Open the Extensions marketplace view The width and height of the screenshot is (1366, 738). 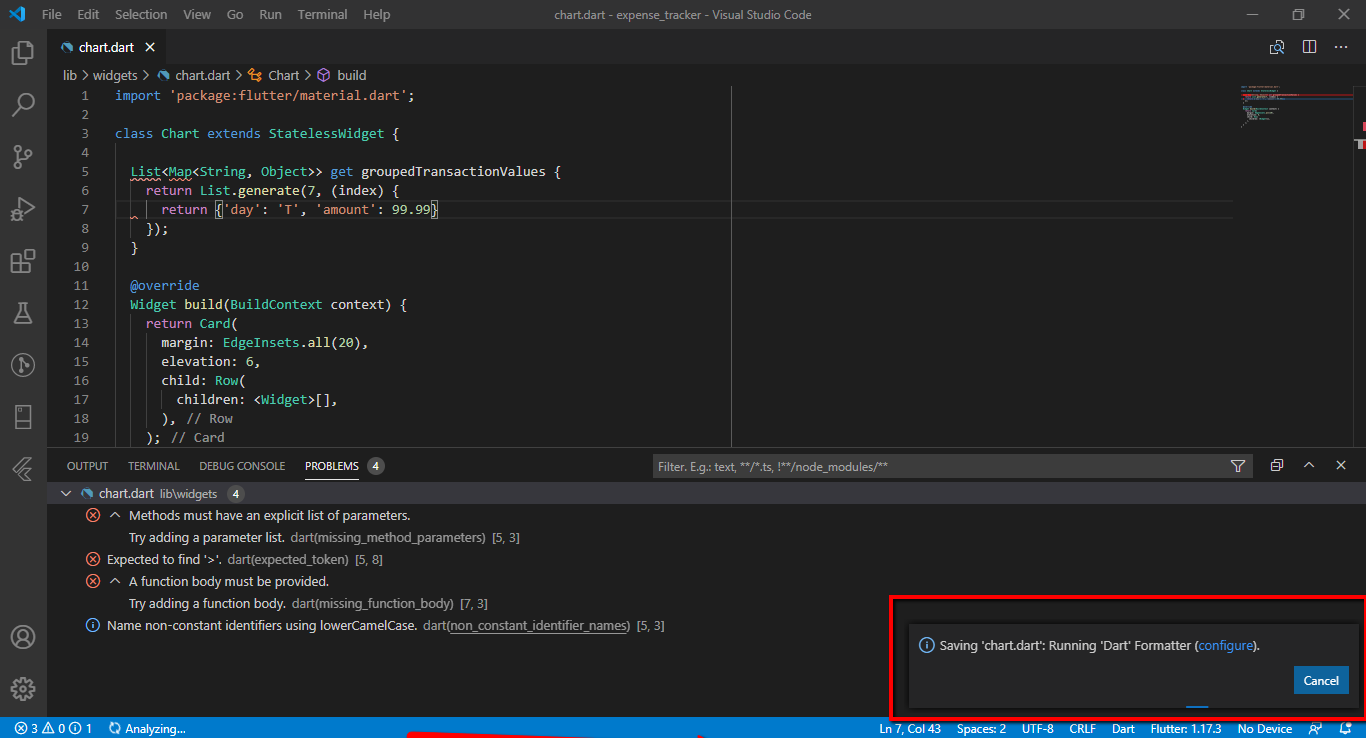click(22, 261)
